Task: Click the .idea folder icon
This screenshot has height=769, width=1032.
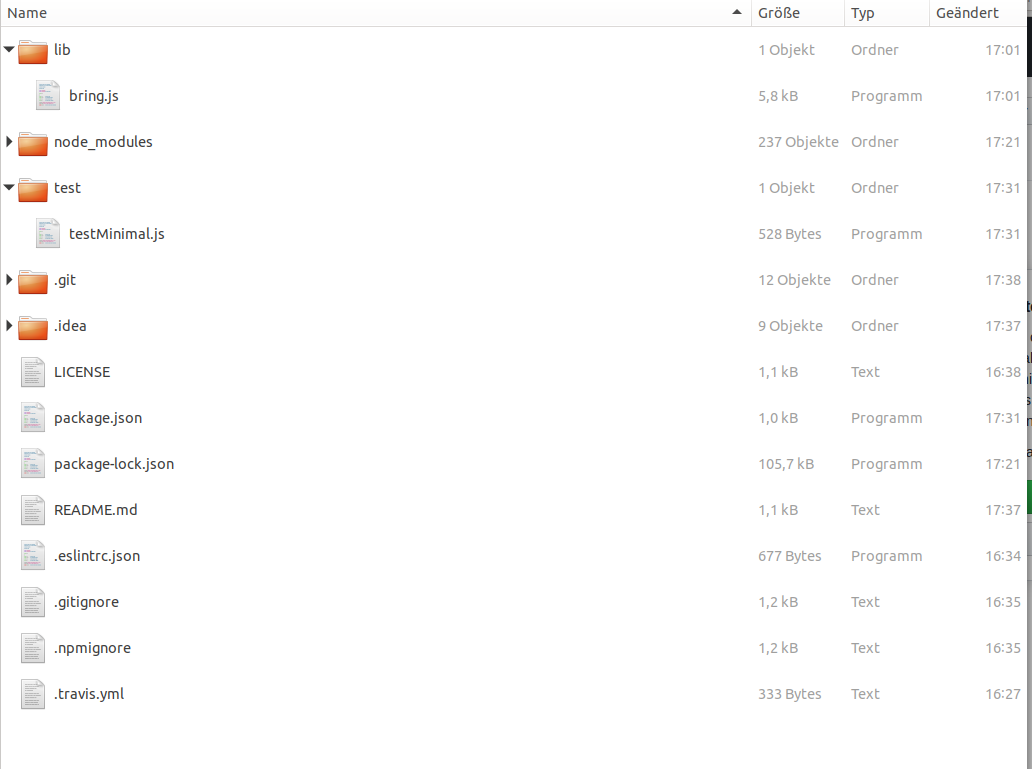Action: [33, 325]
